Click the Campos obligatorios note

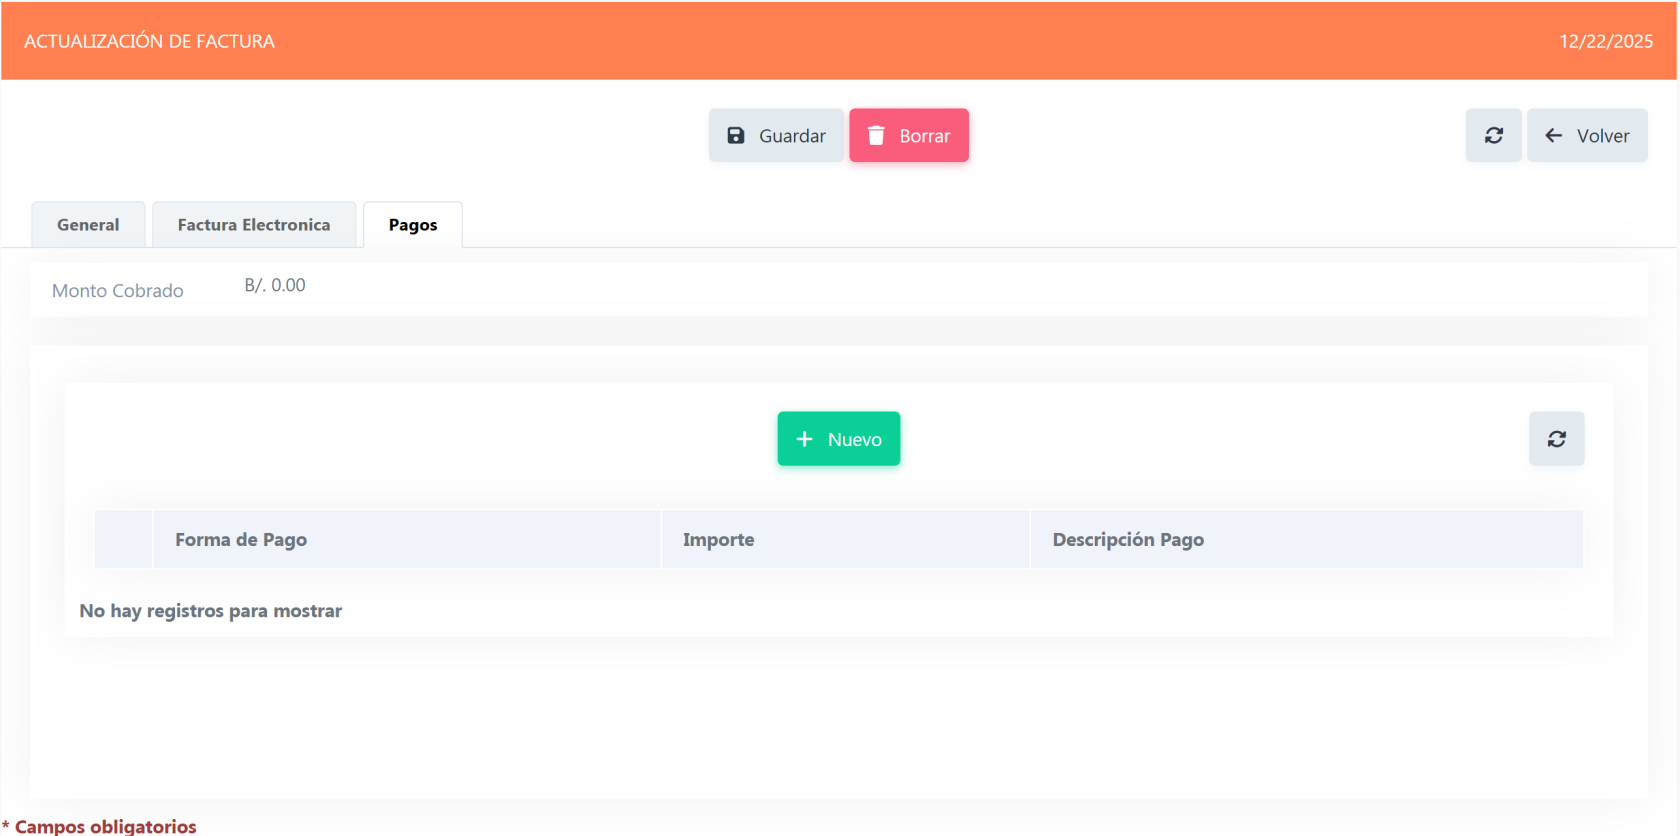pos(105,826)
